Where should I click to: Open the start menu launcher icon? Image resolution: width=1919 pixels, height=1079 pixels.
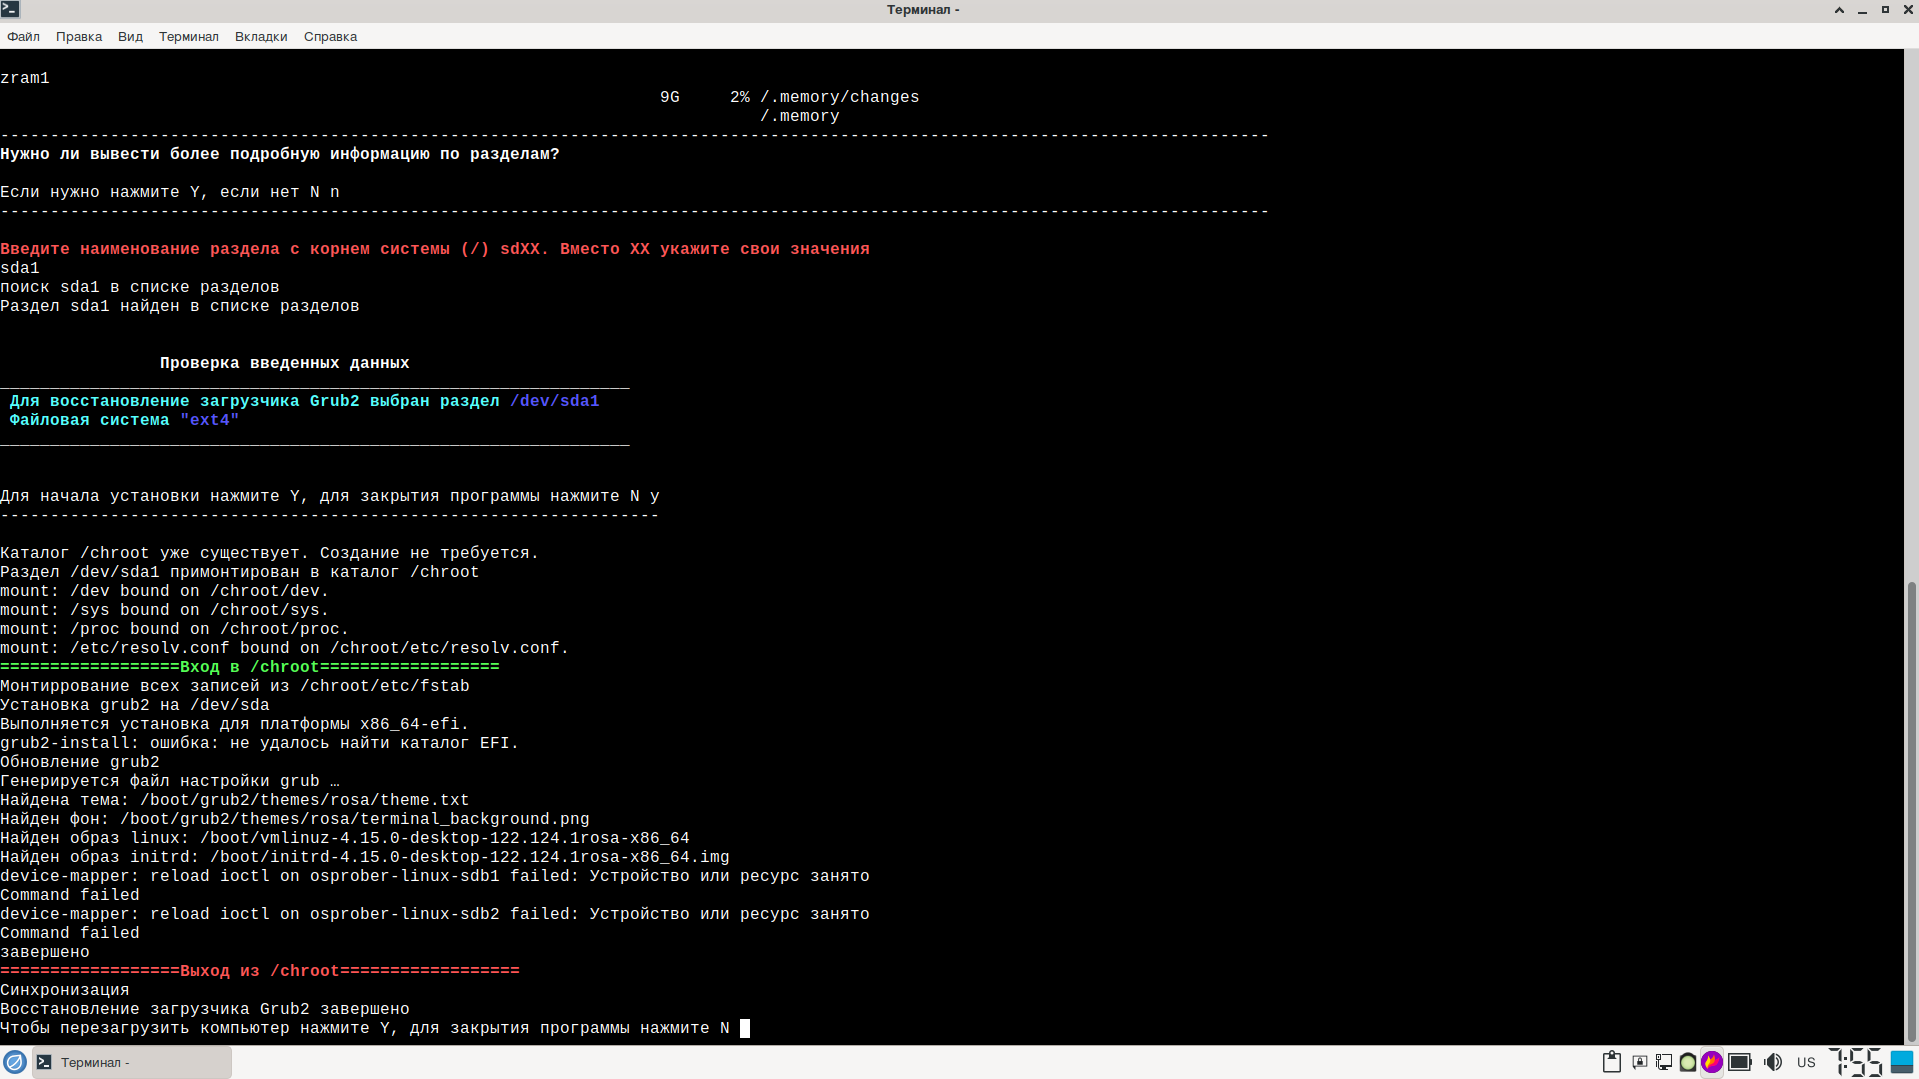(14, 1062)
